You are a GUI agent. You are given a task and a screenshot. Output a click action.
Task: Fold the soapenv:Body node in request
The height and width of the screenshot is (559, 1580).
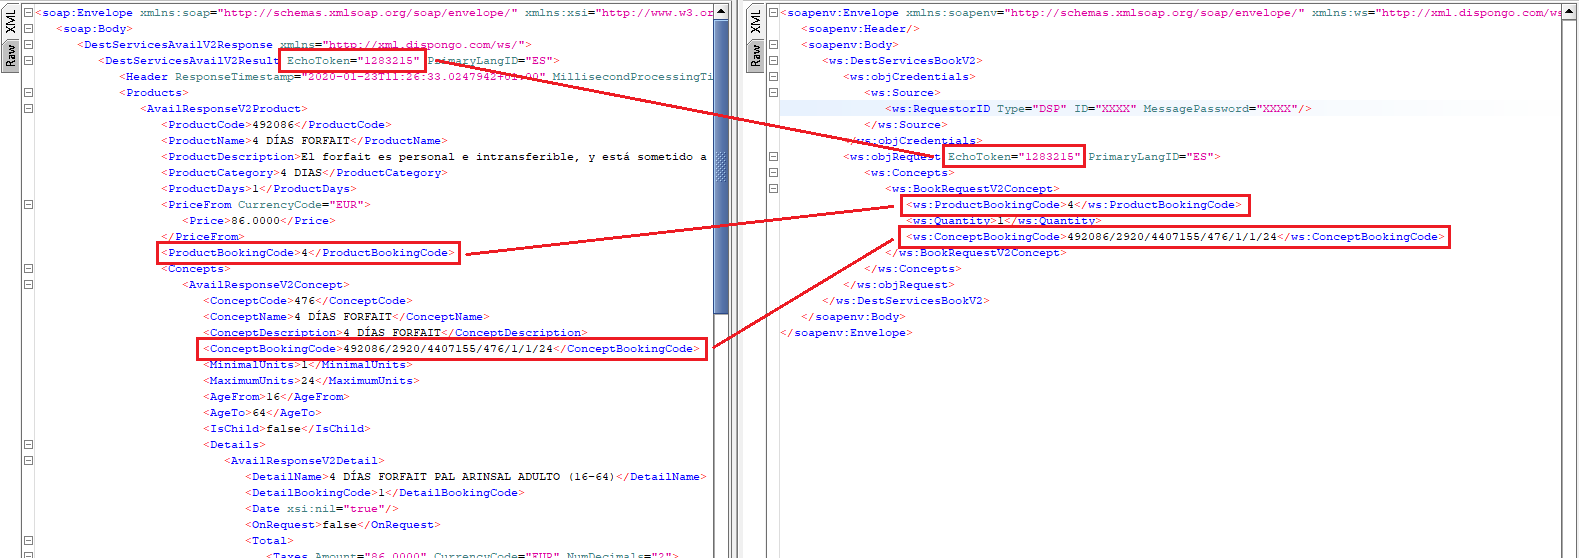(x=773, y=45)
